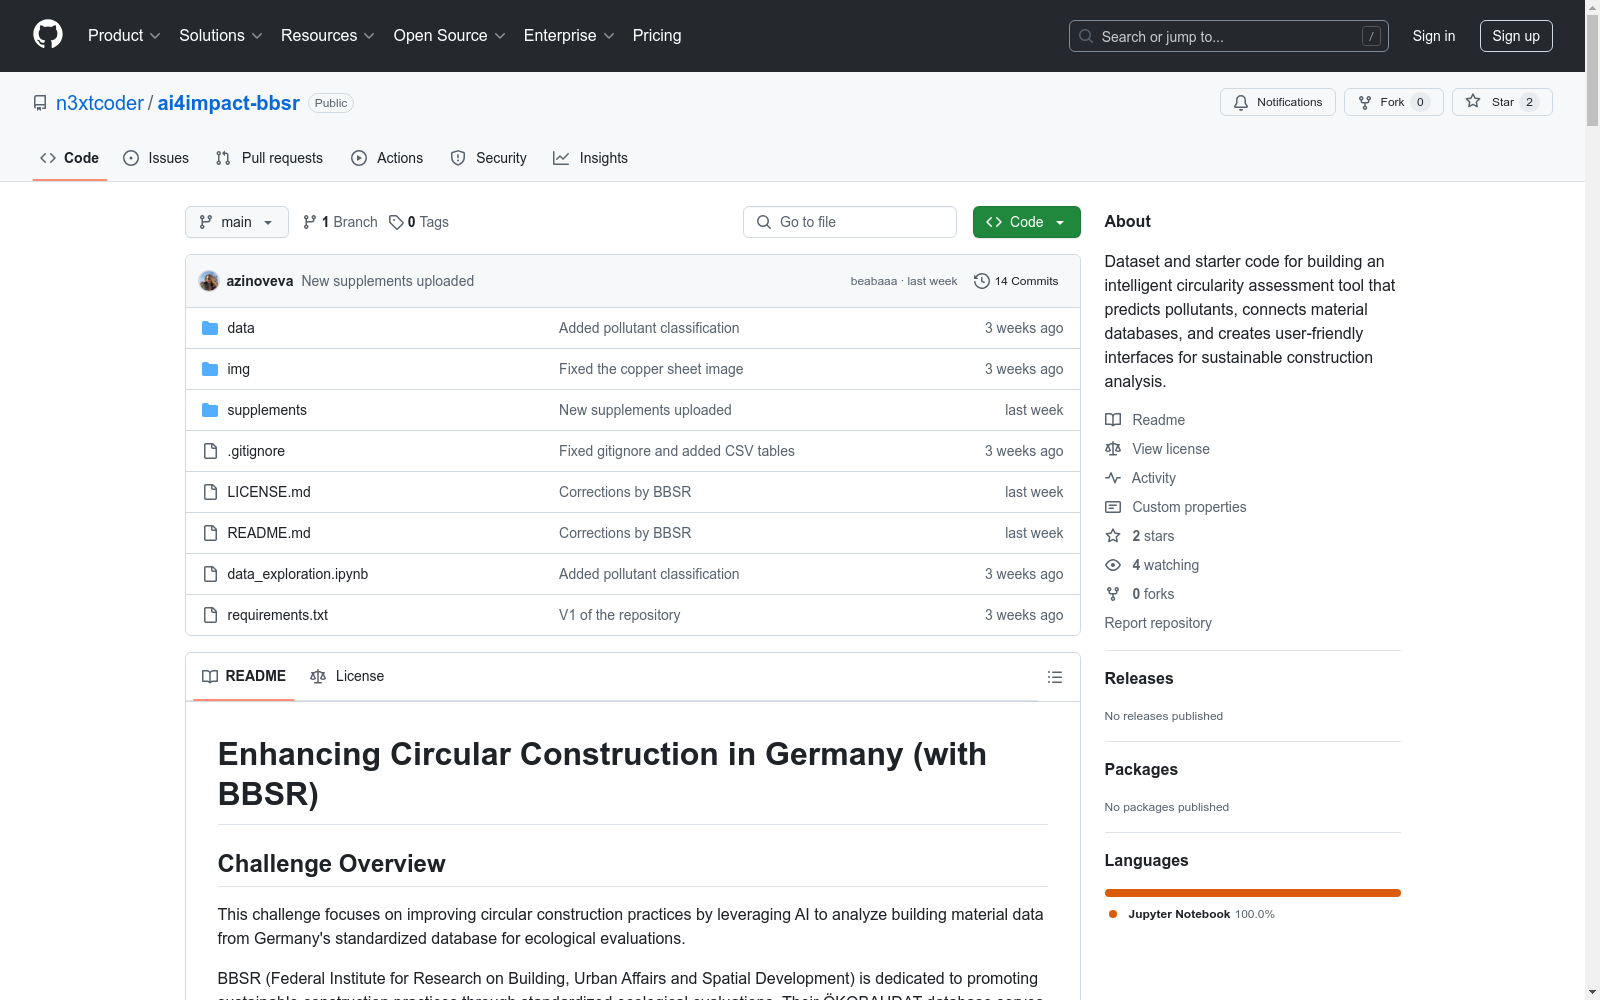Open the Pricing page
The width and height of the screenshot is (1600, 1000).
tap(657, 36)
